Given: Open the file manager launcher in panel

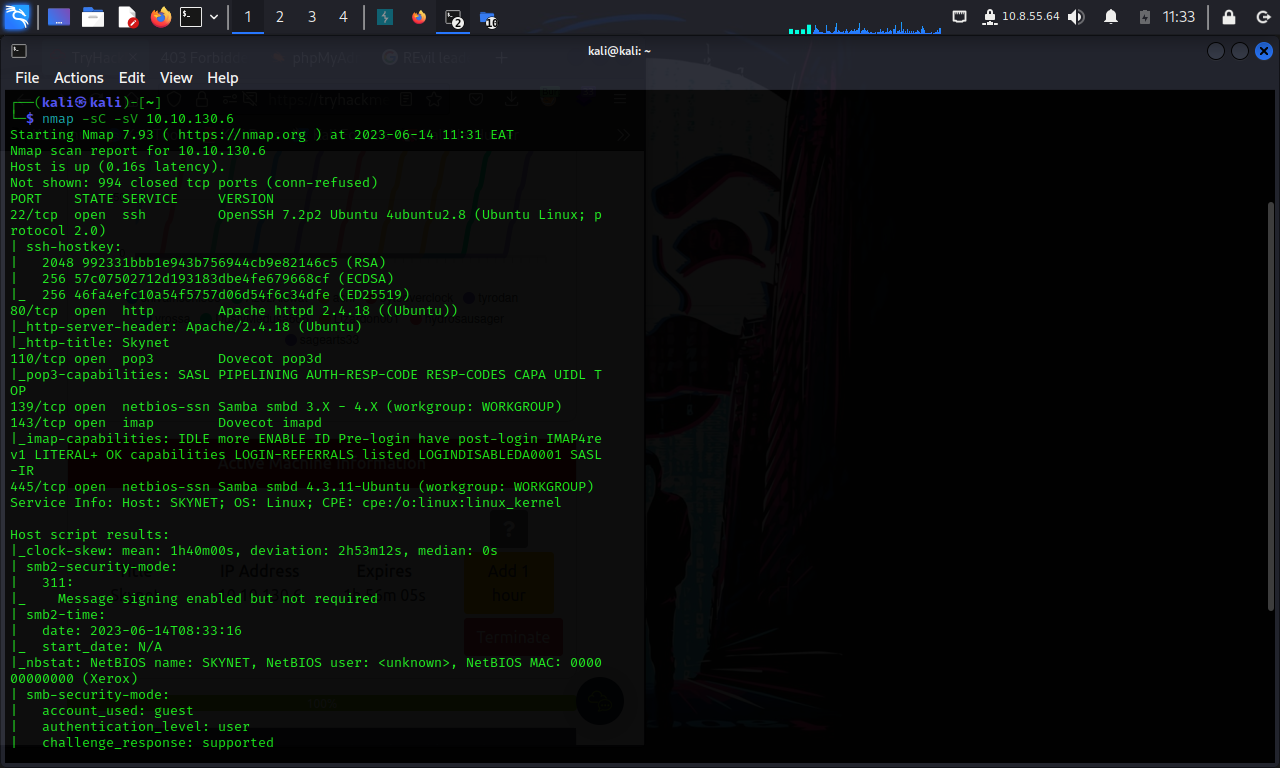Looking at the screenshot, I should pyautogui.click(x=93, y=17).
